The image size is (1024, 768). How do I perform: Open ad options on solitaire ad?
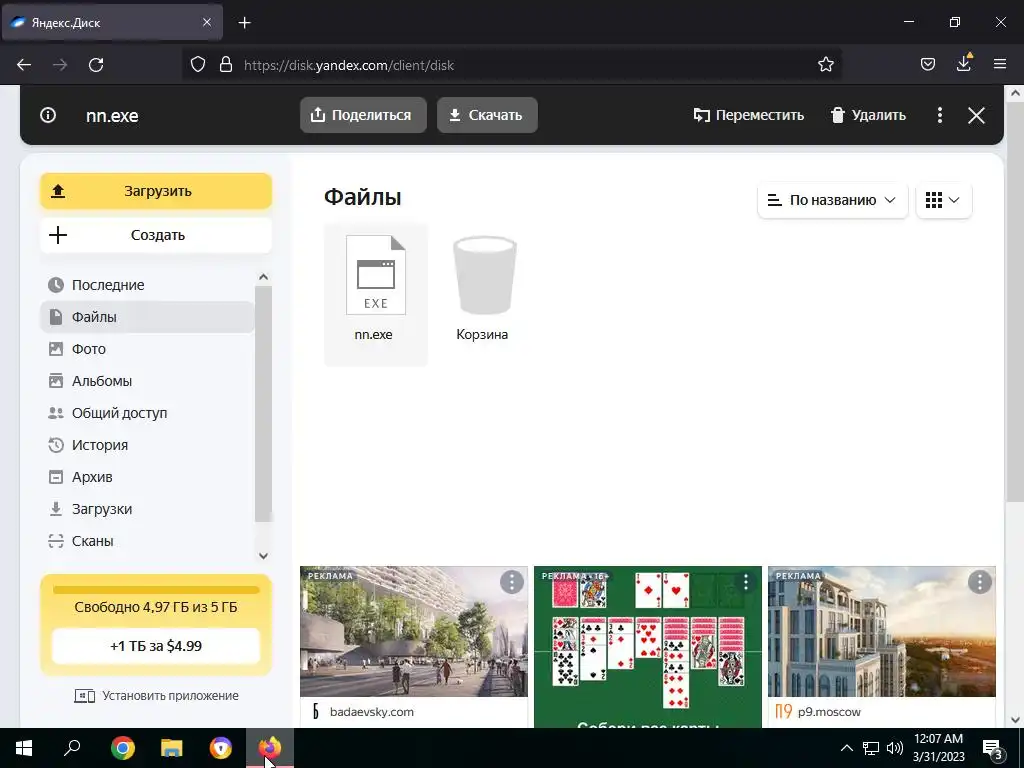pyautogui.click(x=746, y=582)
